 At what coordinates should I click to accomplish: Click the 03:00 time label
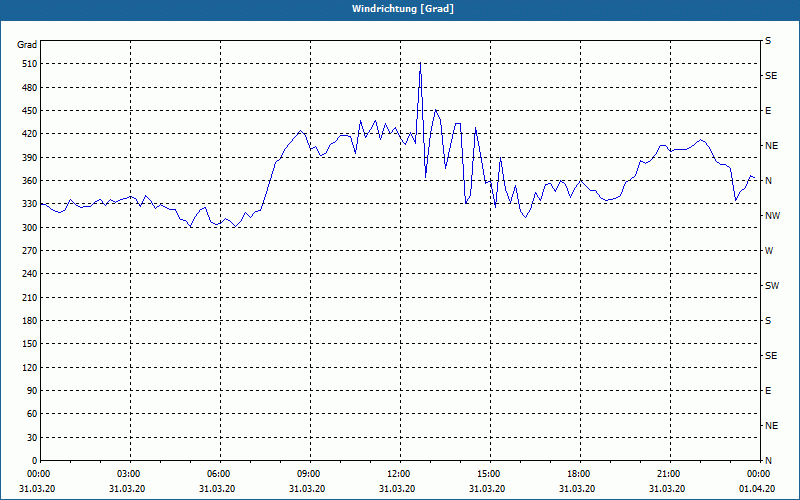[x=130, y=474]
